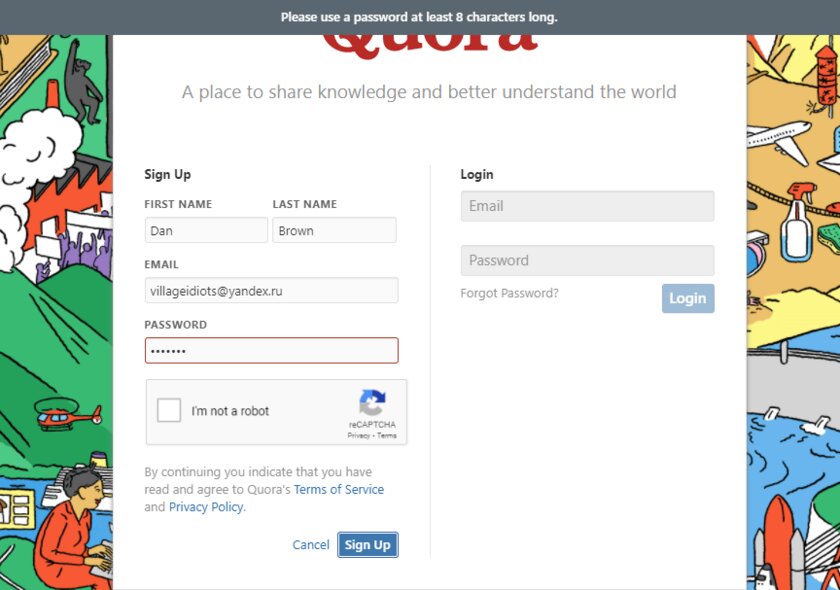Click the blue Login button
Viewport: 840px width, 590px height.
pyautogui.click(x=688, y=298)
